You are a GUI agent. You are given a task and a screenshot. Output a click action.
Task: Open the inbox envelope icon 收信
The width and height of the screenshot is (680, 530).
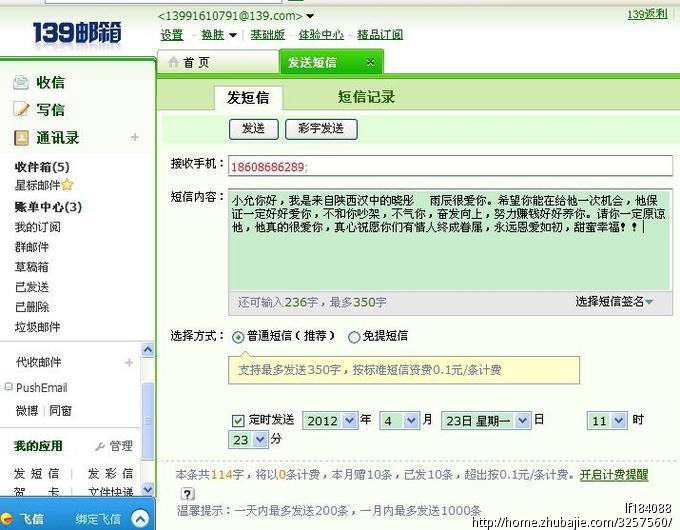(x=21, y=82)
